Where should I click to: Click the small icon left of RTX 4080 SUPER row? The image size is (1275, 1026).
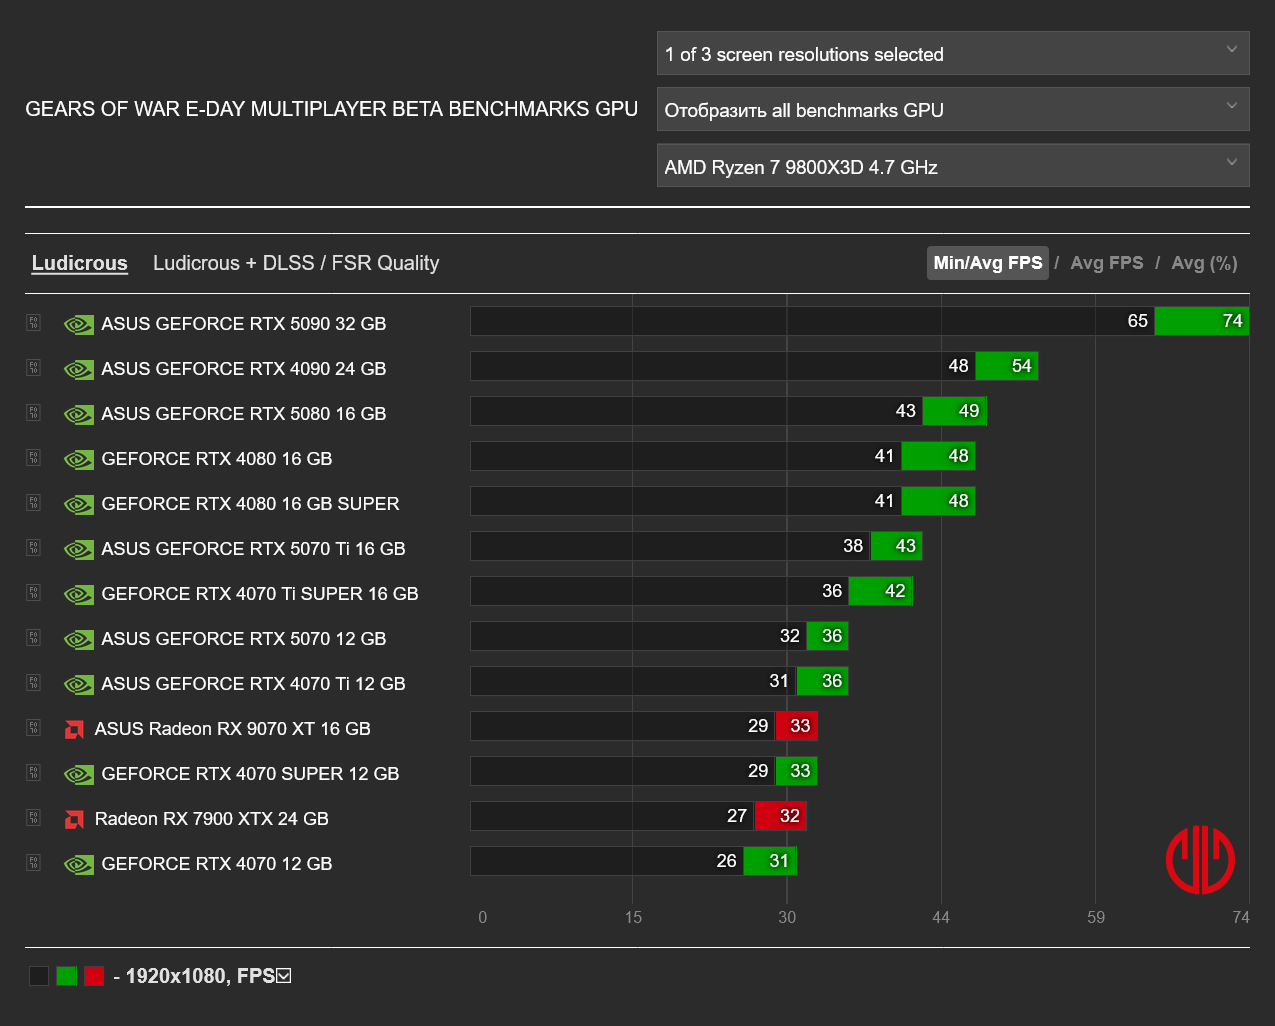[33, 502]
